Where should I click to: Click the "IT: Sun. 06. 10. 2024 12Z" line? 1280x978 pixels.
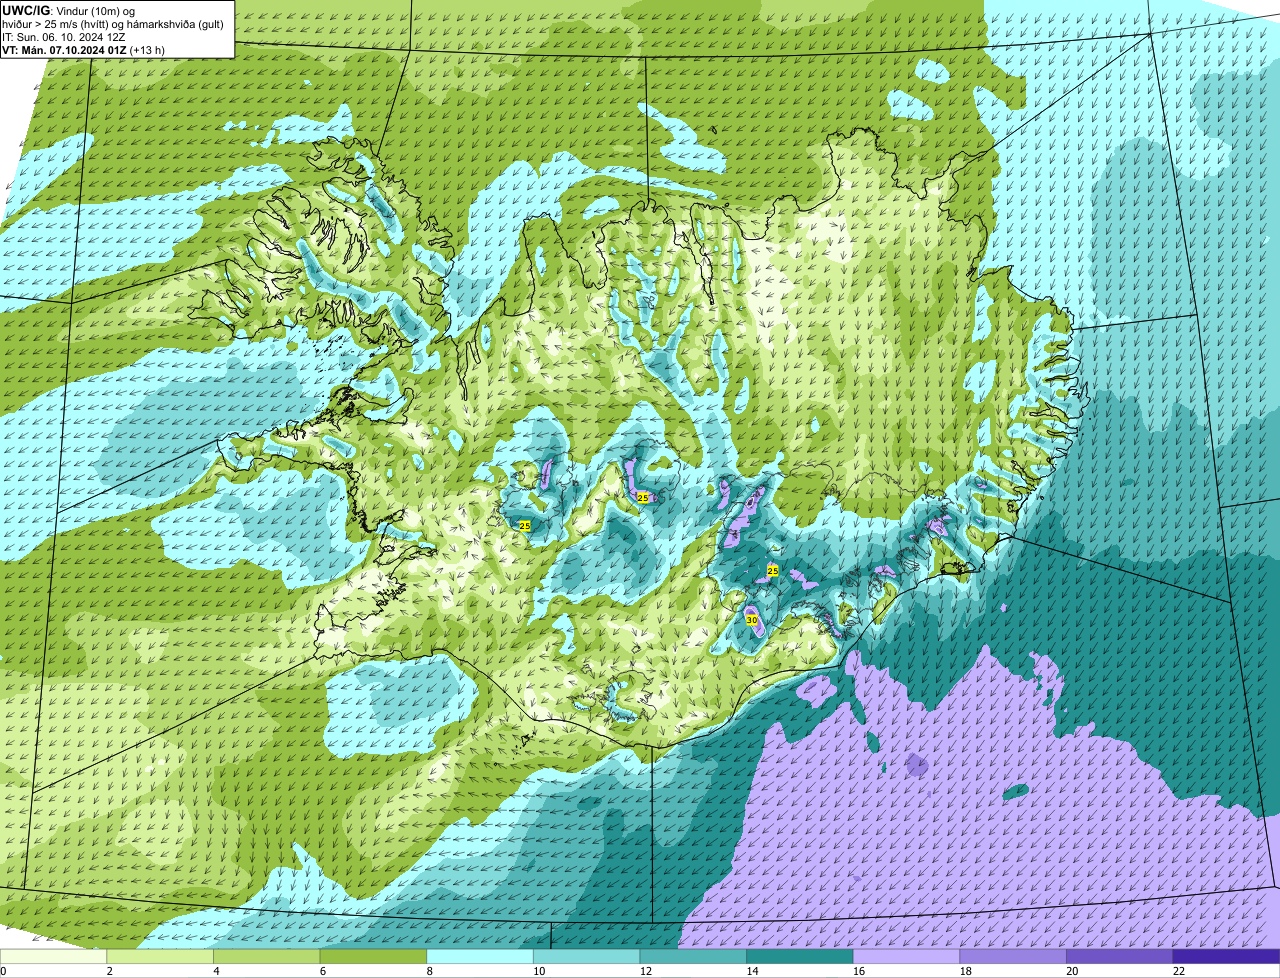coord(63,37)
